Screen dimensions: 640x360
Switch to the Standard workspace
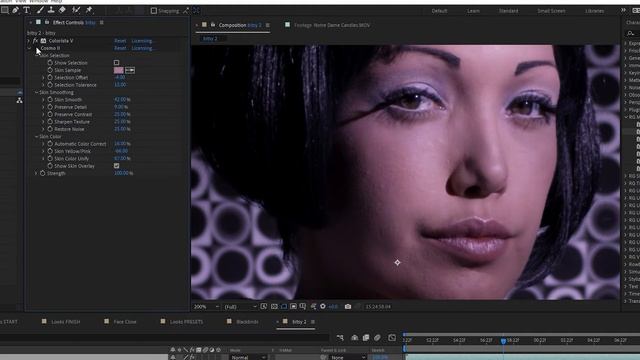coord(509,11)
